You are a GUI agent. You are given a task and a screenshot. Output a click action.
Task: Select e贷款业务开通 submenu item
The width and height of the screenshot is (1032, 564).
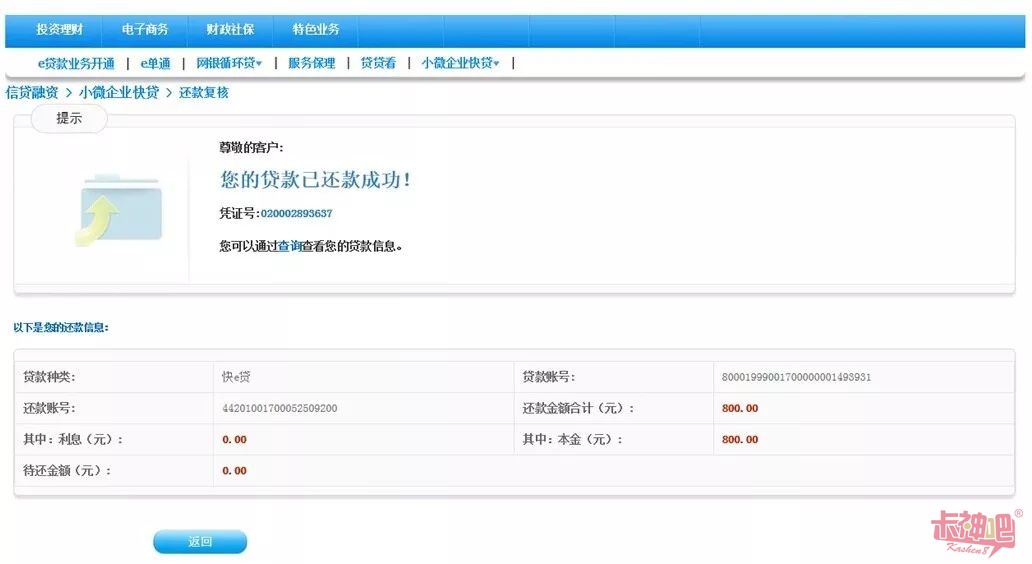76,63
